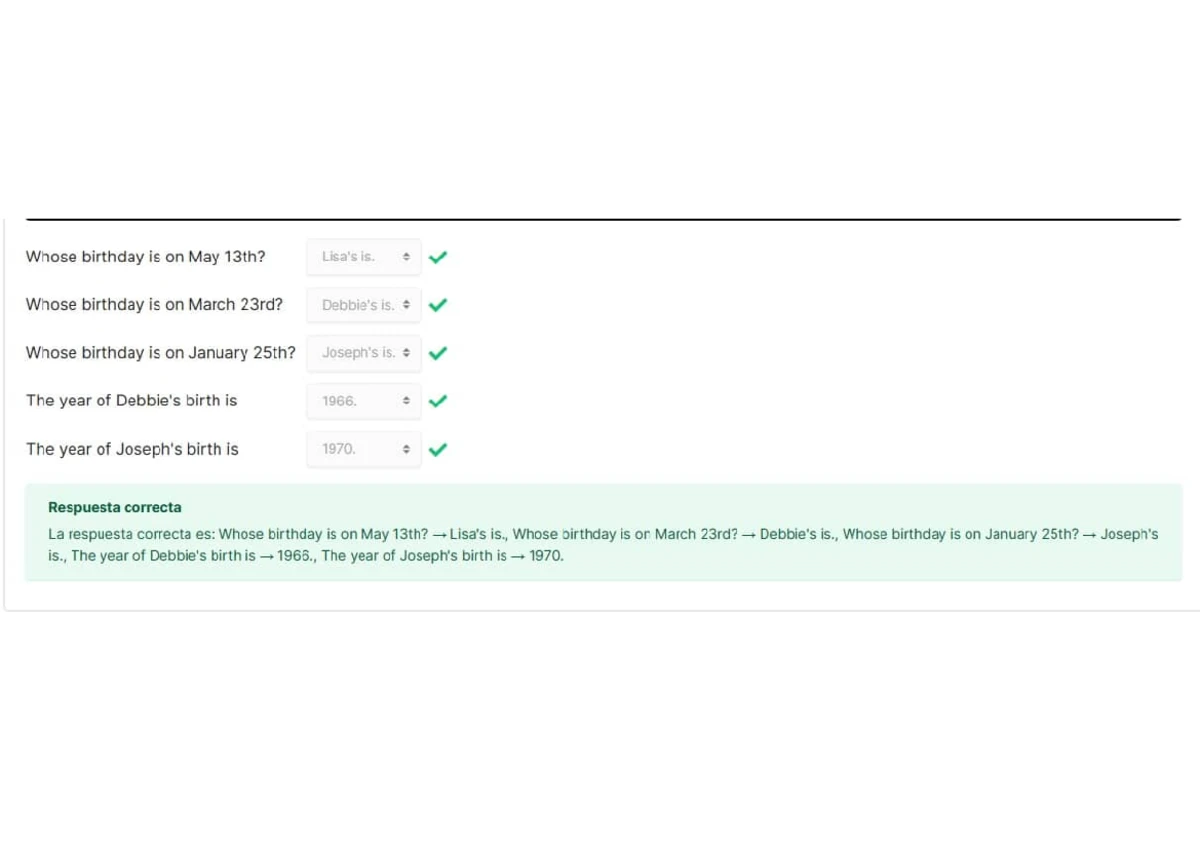Click the question 'Whose birthday is on May 13th?'
This screenshot has height=848, width=1200.
[x=146, y=257]
